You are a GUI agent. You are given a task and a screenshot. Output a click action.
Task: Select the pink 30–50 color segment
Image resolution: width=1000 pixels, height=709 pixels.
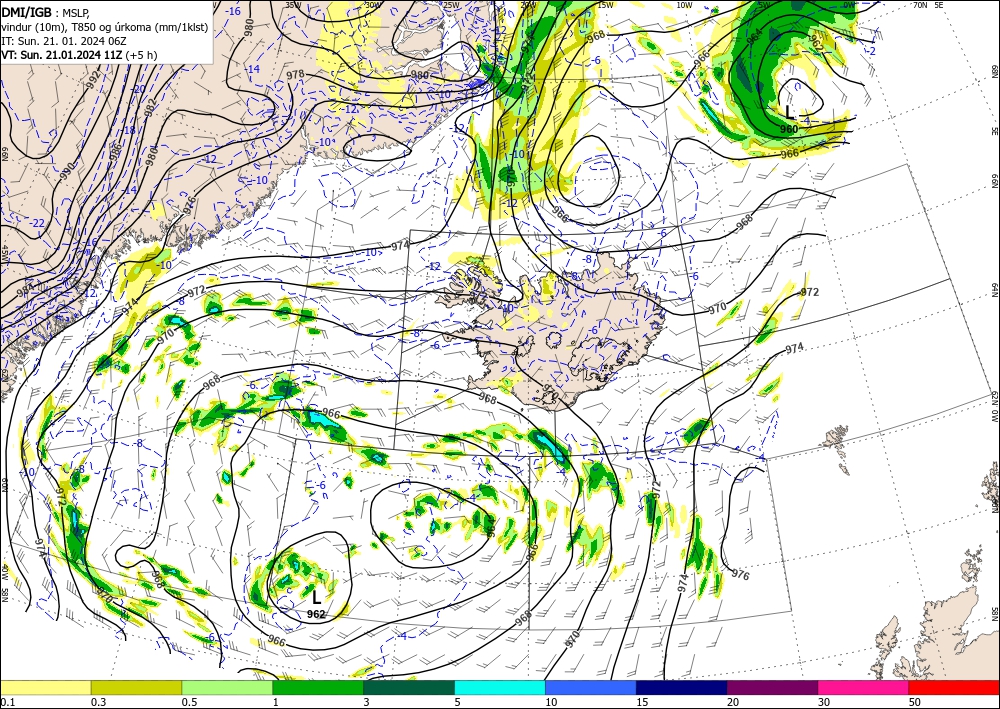coord(864,687)
